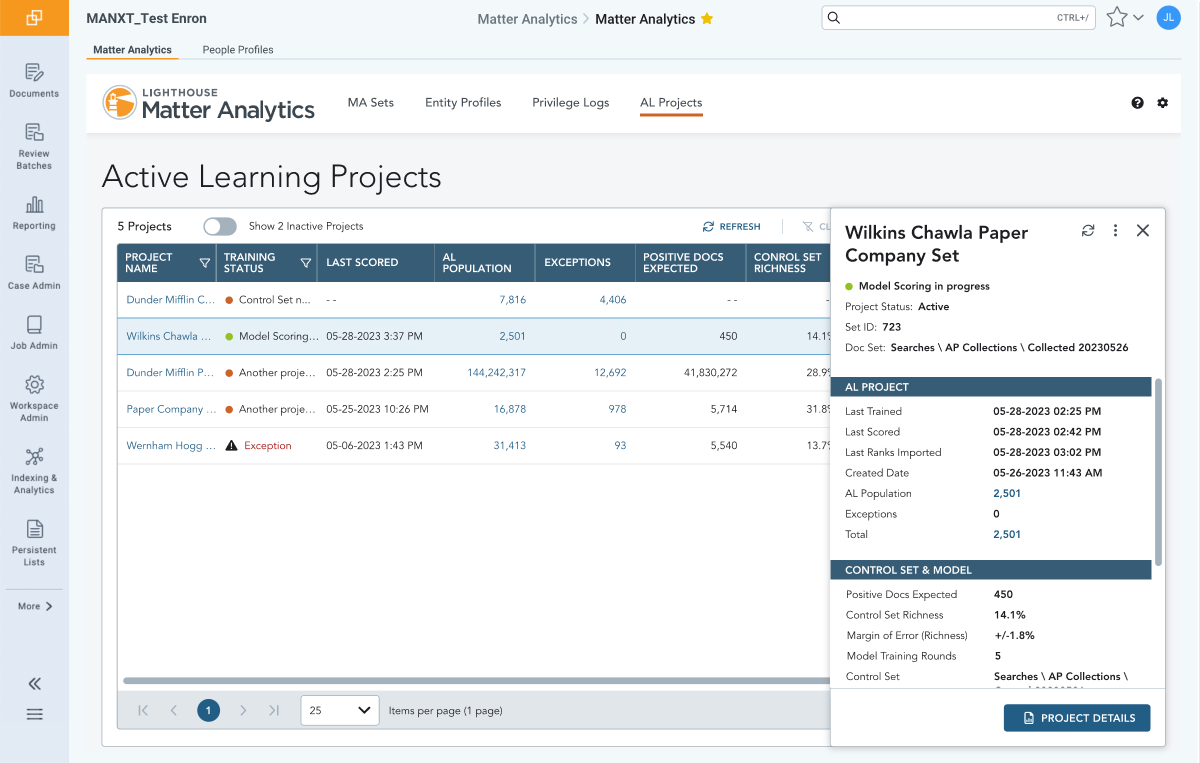Open details panel three-dot menu
The height and width of the screenshot is (763, 1200).
pyautogui.click(x=1116, y=231)
